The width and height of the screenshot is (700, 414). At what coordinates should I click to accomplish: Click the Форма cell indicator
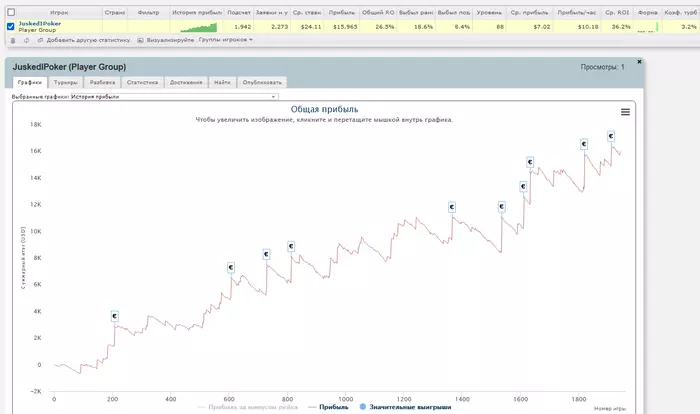[x=647, y=28]
